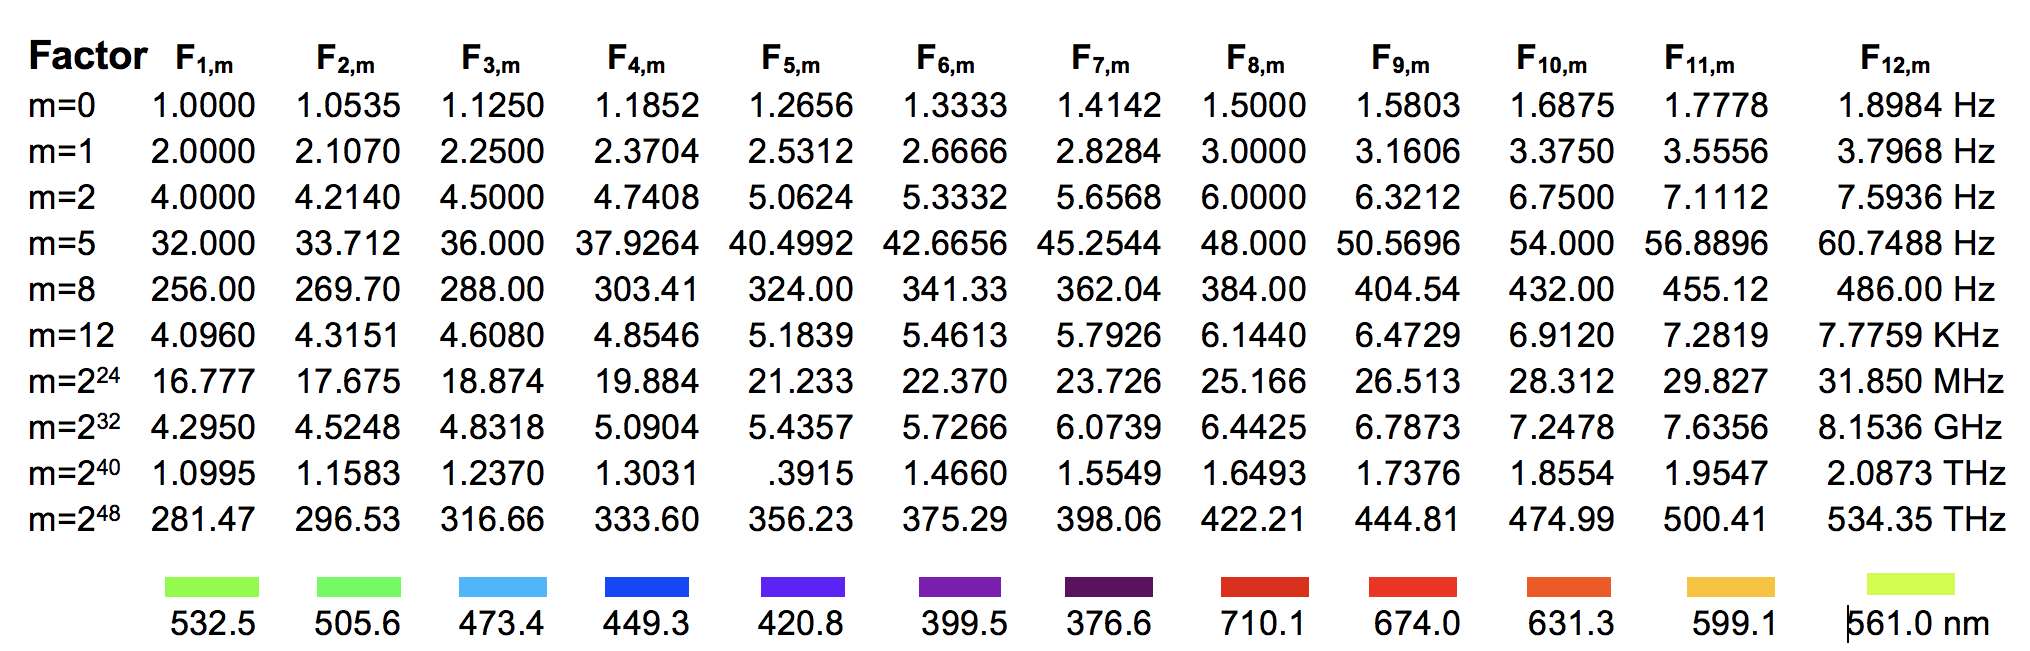
Task: Click the value 60.7488 Hz
Action: (x=1907, y=243)
